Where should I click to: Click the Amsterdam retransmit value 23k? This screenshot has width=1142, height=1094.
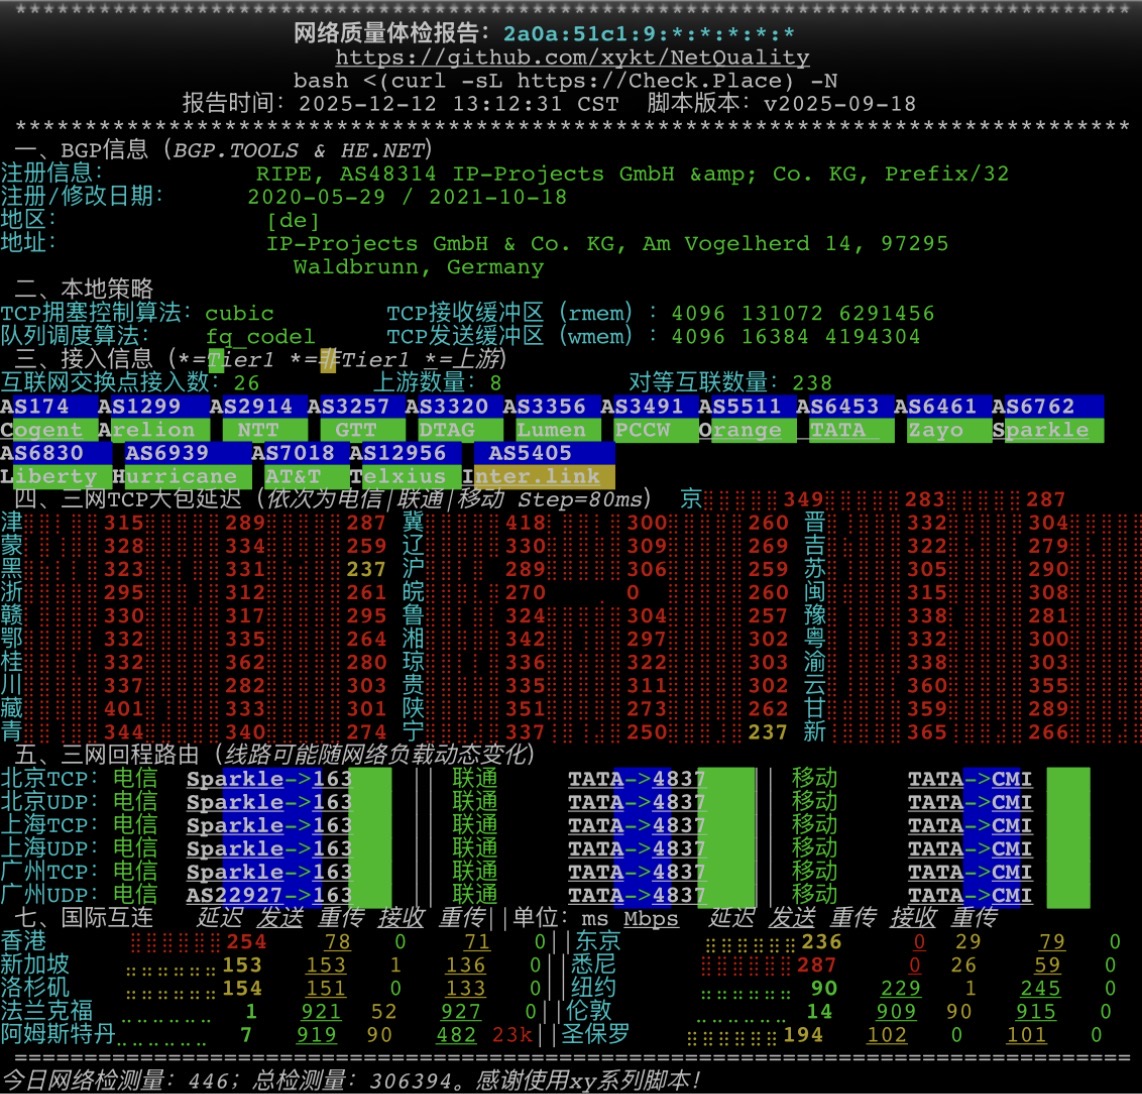click(512, 1035)
